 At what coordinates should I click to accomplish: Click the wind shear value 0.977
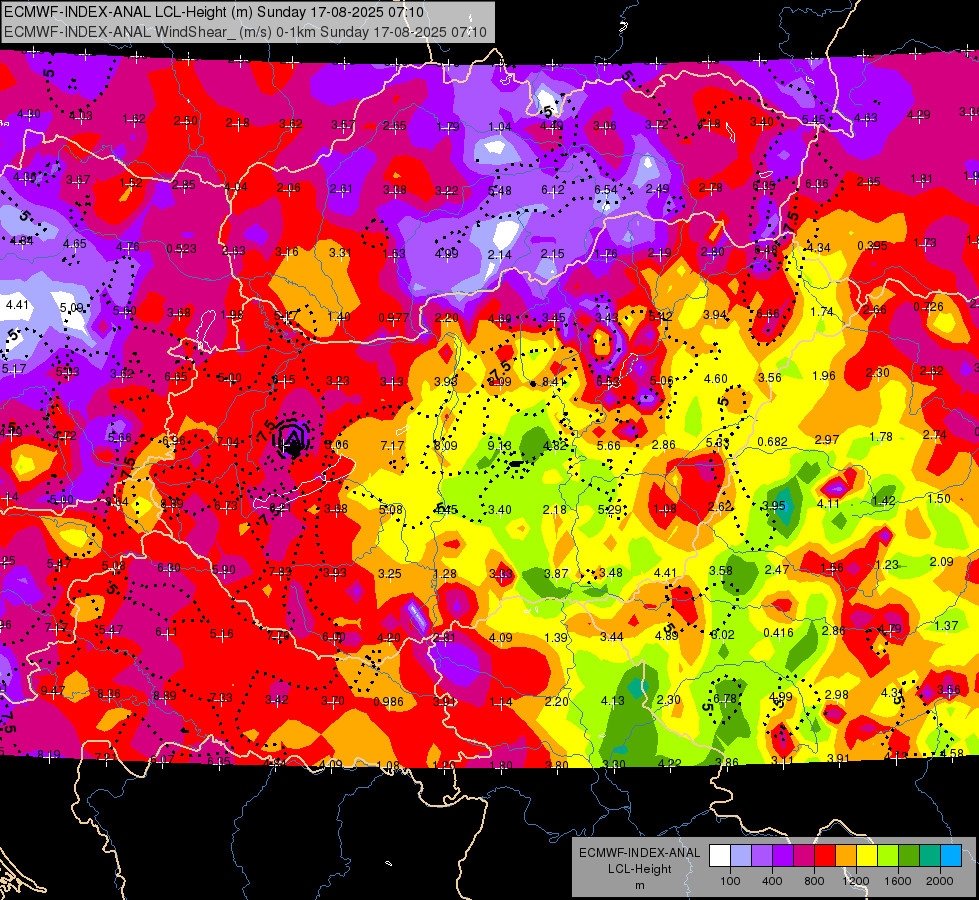tap(394, 318)
